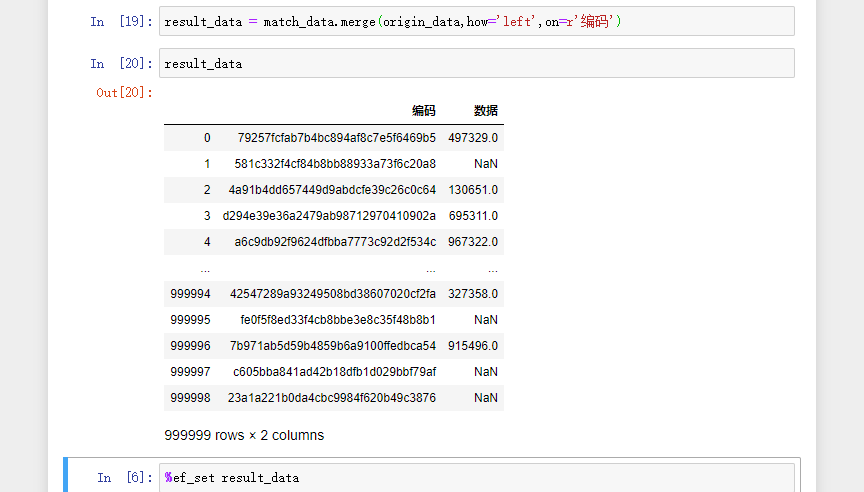
Task: Select cell 23a1a221b0da4cbc9984f620b49c3876
Action: pyautogui.click(x=332, y=398)
